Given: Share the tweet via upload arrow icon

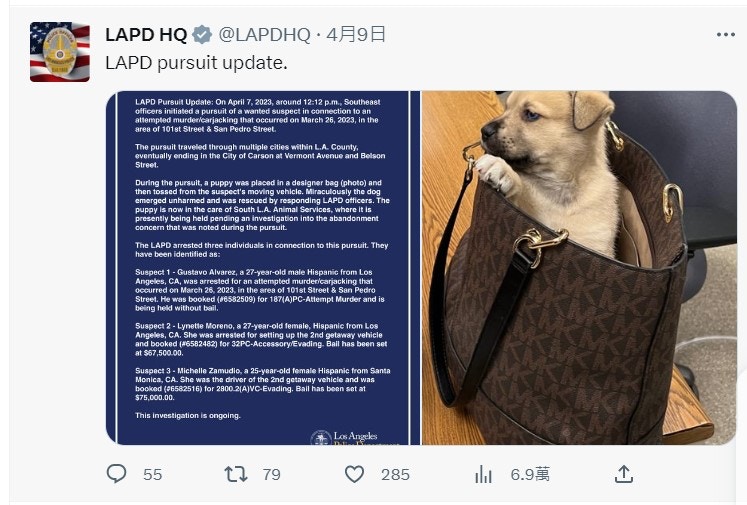Looking at the screenshot, I should [624, 474].
